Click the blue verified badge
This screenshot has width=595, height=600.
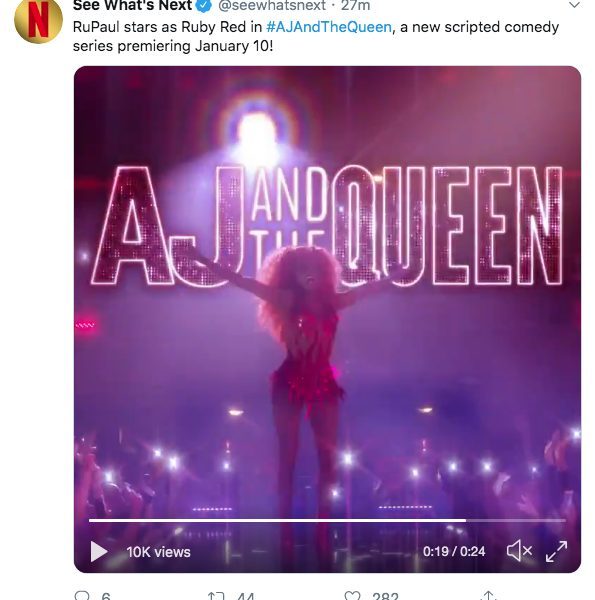tap(204, 5)
